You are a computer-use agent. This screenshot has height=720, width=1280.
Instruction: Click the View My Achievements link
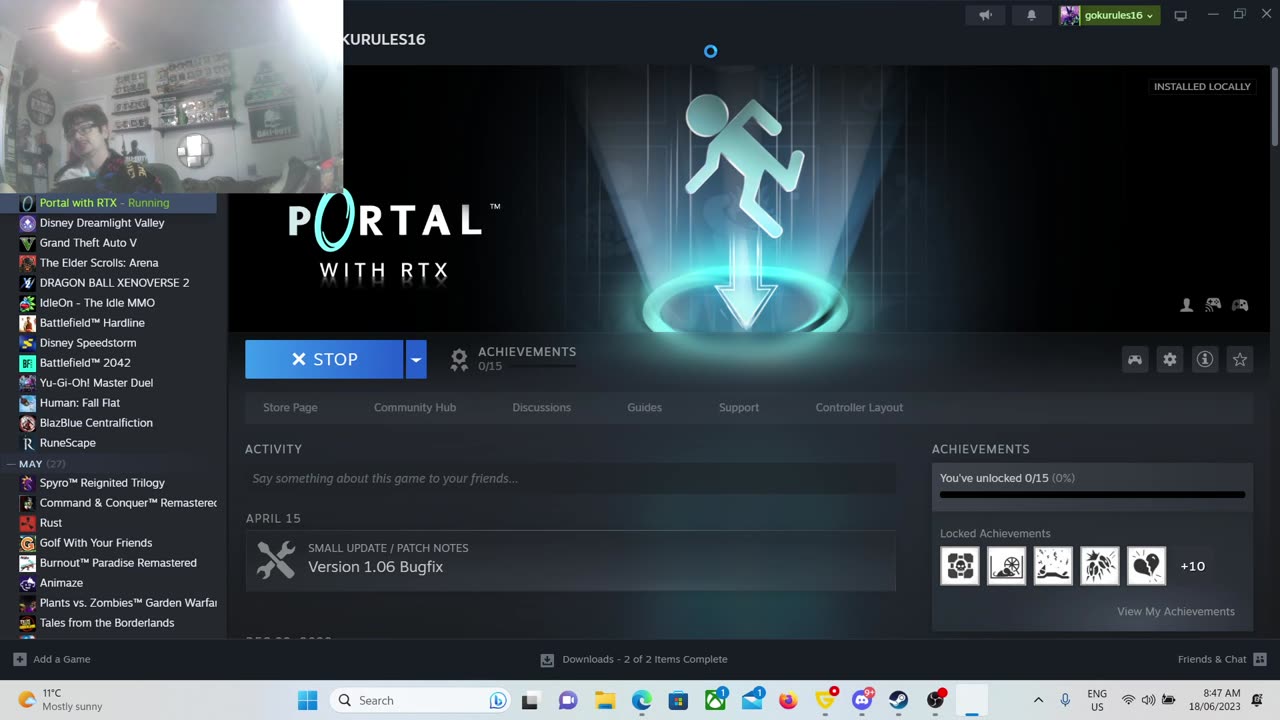coord(1176,611)
